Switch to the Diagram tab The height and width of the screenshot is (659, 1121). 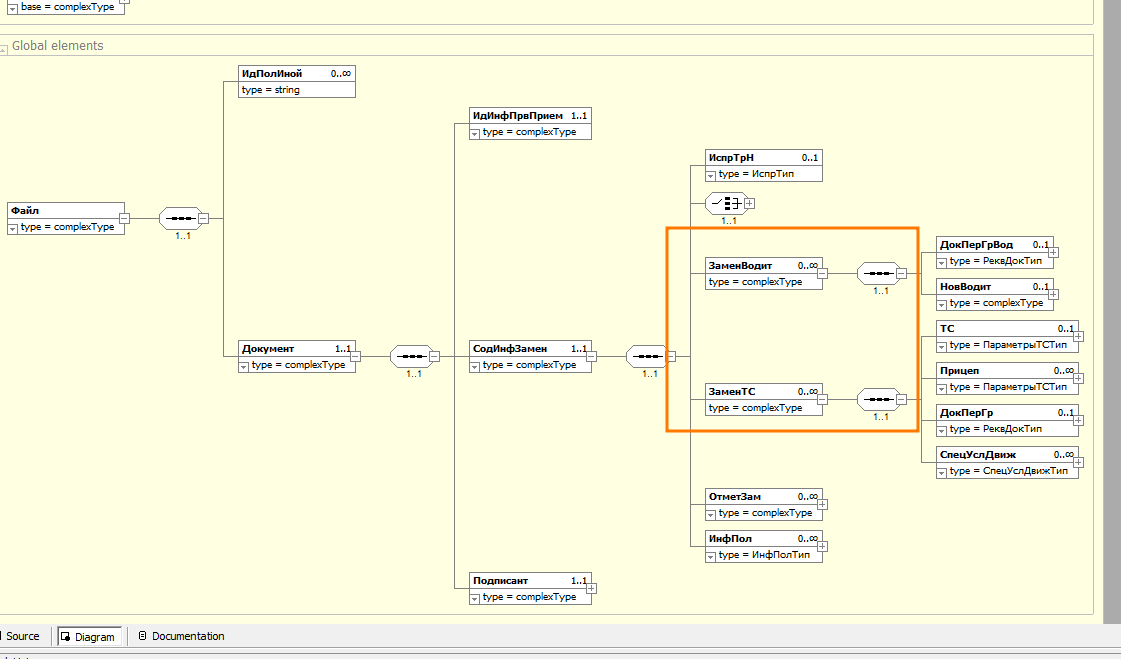tap(88, 636)
